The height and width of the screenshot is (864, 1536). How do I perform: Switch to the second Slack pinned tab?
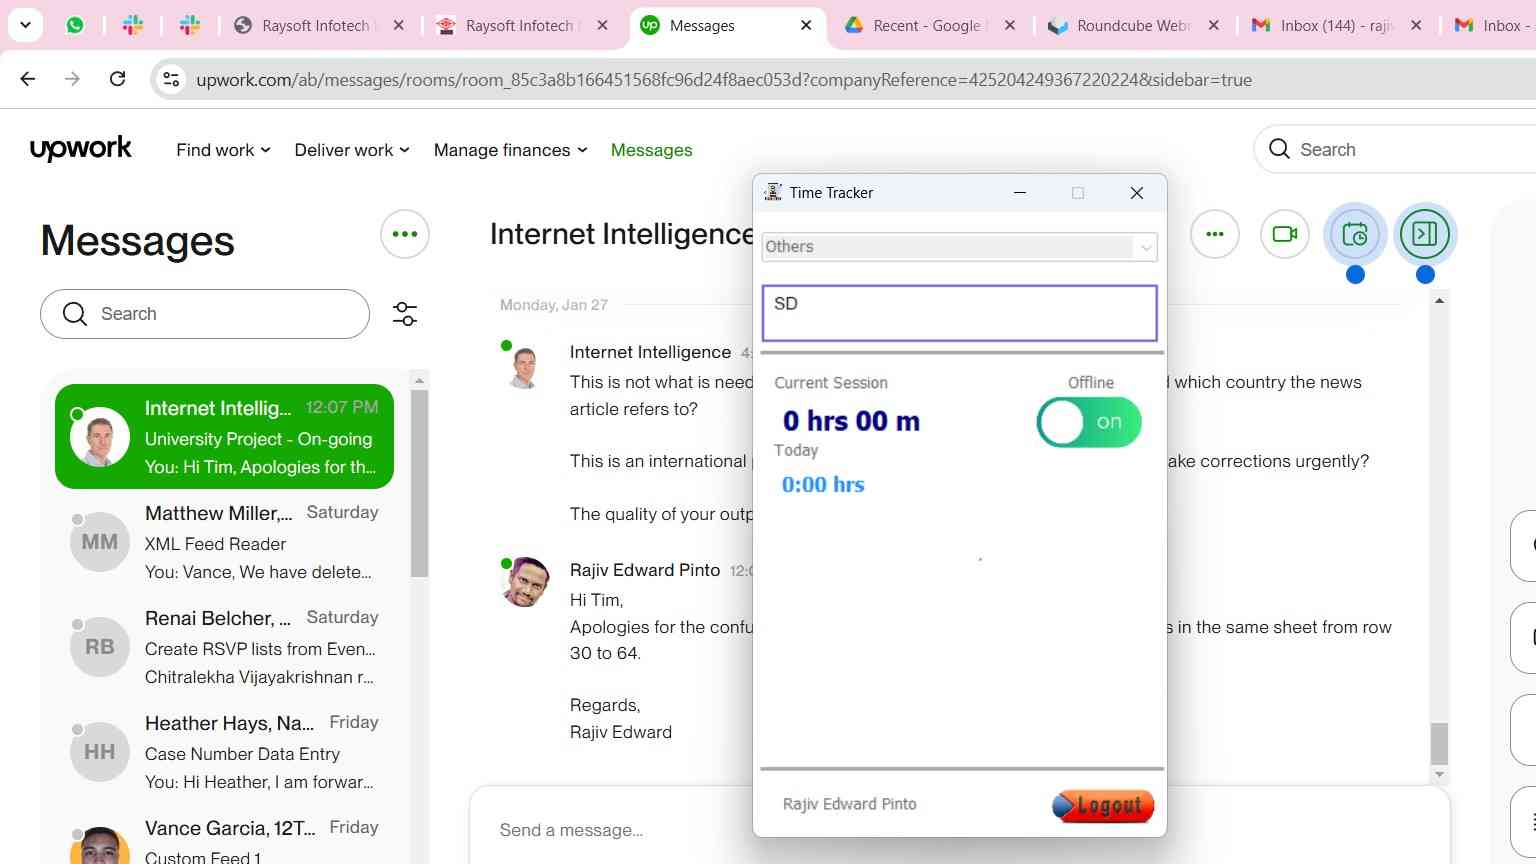[x=190, y=25]
